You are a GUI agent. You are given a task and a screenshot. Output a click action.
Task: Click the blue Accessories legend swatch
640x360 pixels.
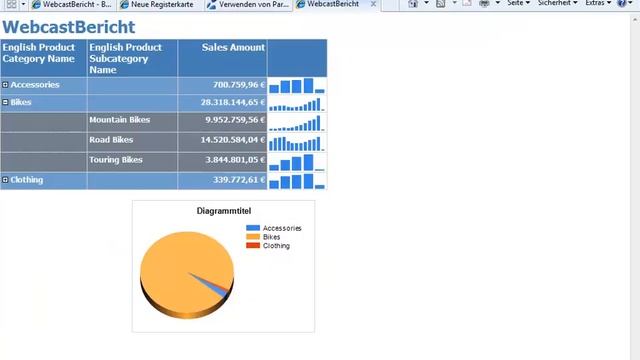(x=253, y=228)
